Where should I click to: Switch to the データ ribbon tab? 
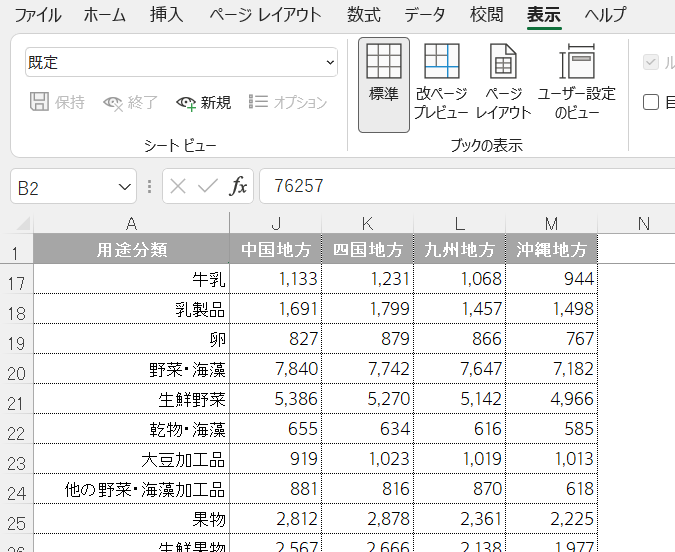pyautogui.click(x=425, y=15)
